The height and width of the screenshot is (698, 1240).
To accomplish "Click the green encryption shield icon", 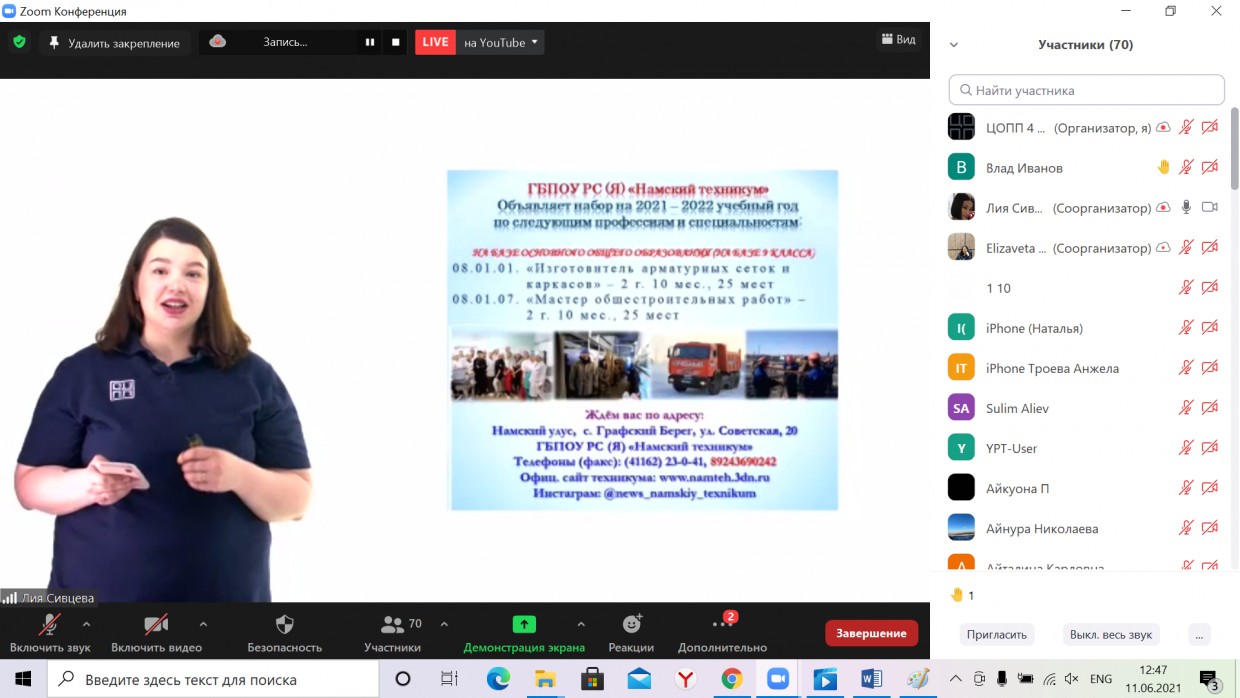I will [18, 43].
